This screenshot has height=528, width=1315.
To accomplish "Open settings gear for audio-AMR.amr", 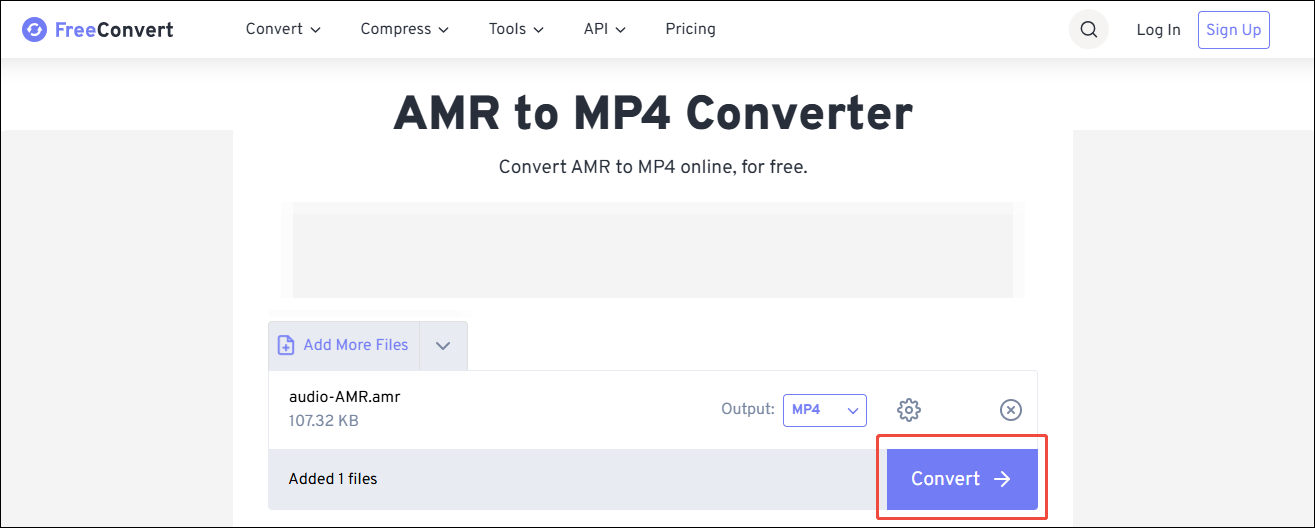I will tap(909, 410).
